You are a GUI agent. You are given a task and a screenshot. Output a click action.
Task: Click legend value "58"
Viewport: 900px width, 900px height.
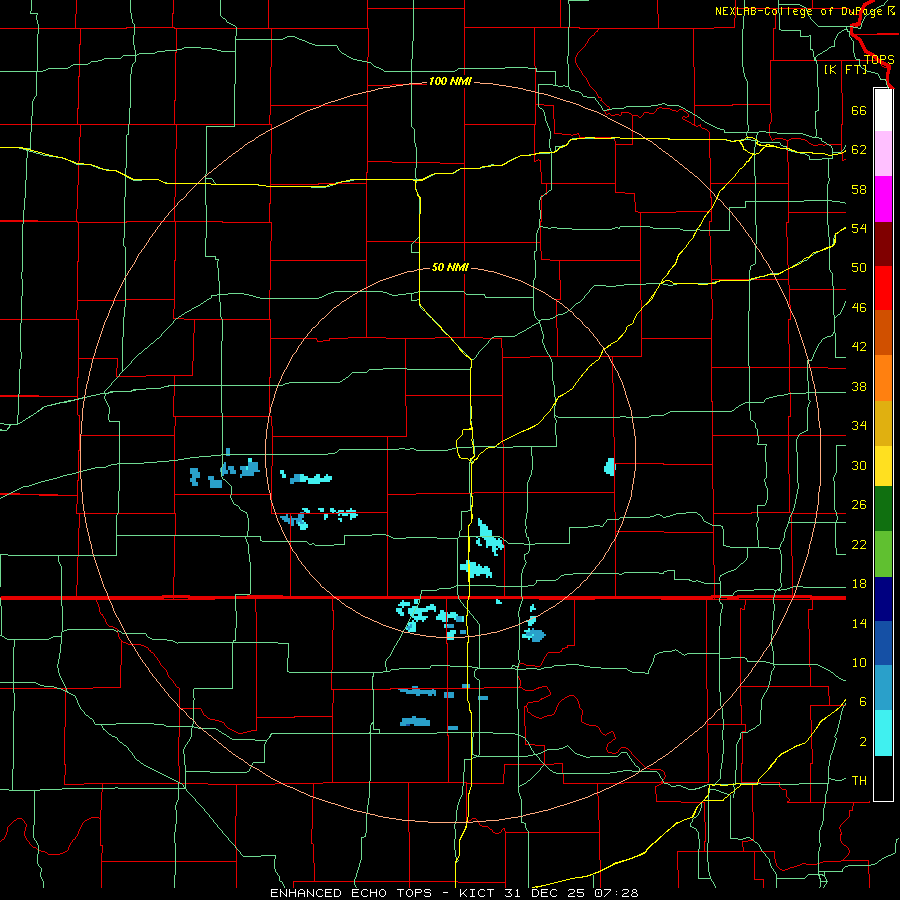click(x=859, y=189)
